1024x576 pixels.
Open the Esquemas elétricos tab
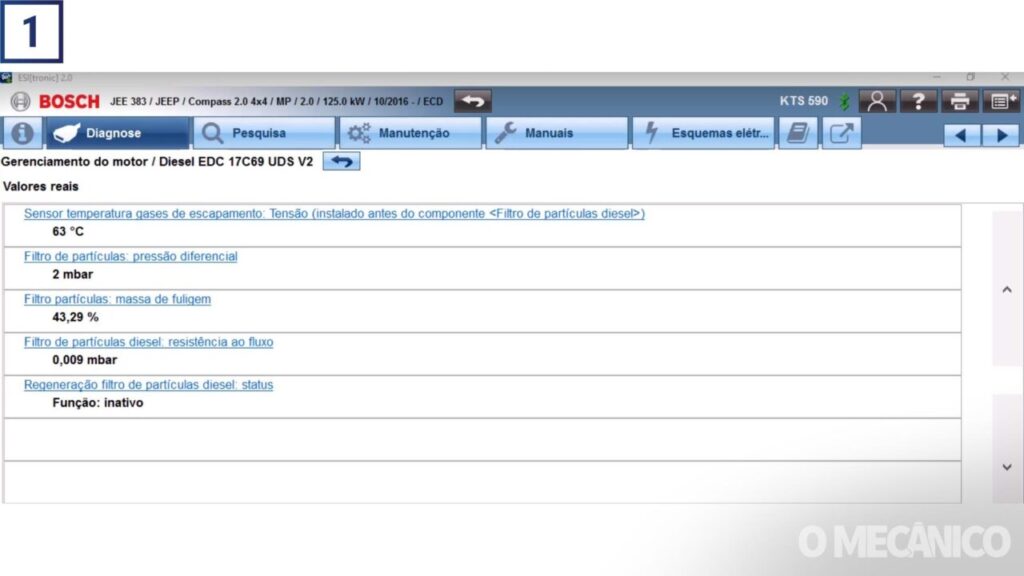coord(703,133)
